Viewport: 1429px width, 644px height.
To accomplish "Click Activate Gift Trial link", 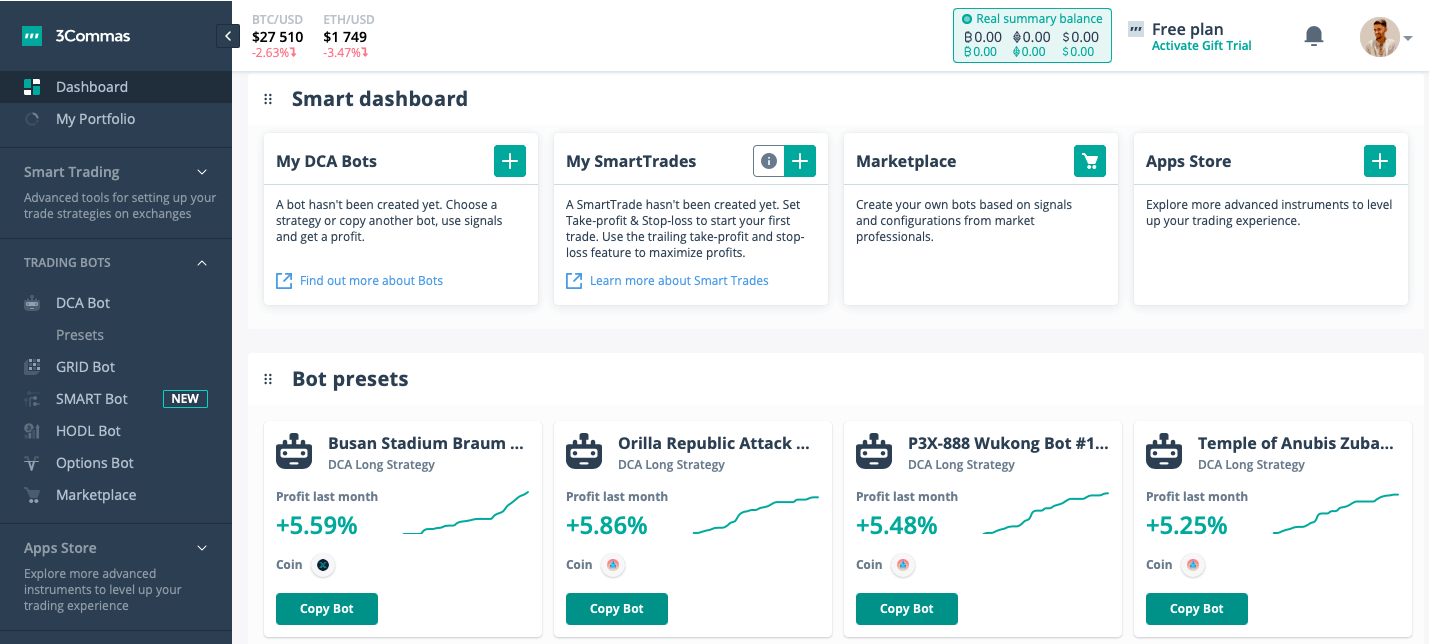I will (1201, 44).
